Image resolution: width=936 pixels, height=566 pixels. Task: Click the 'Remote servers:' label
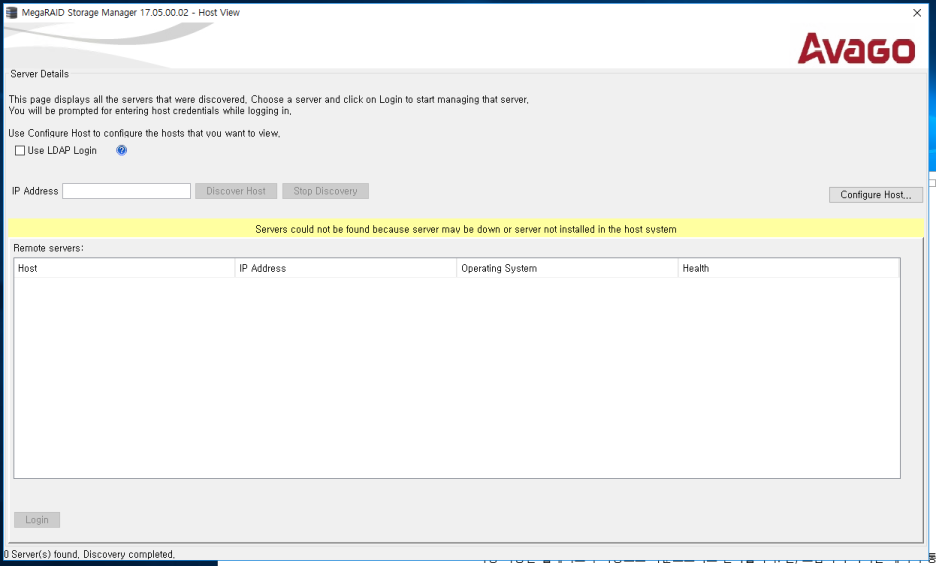tap(49, 248)
